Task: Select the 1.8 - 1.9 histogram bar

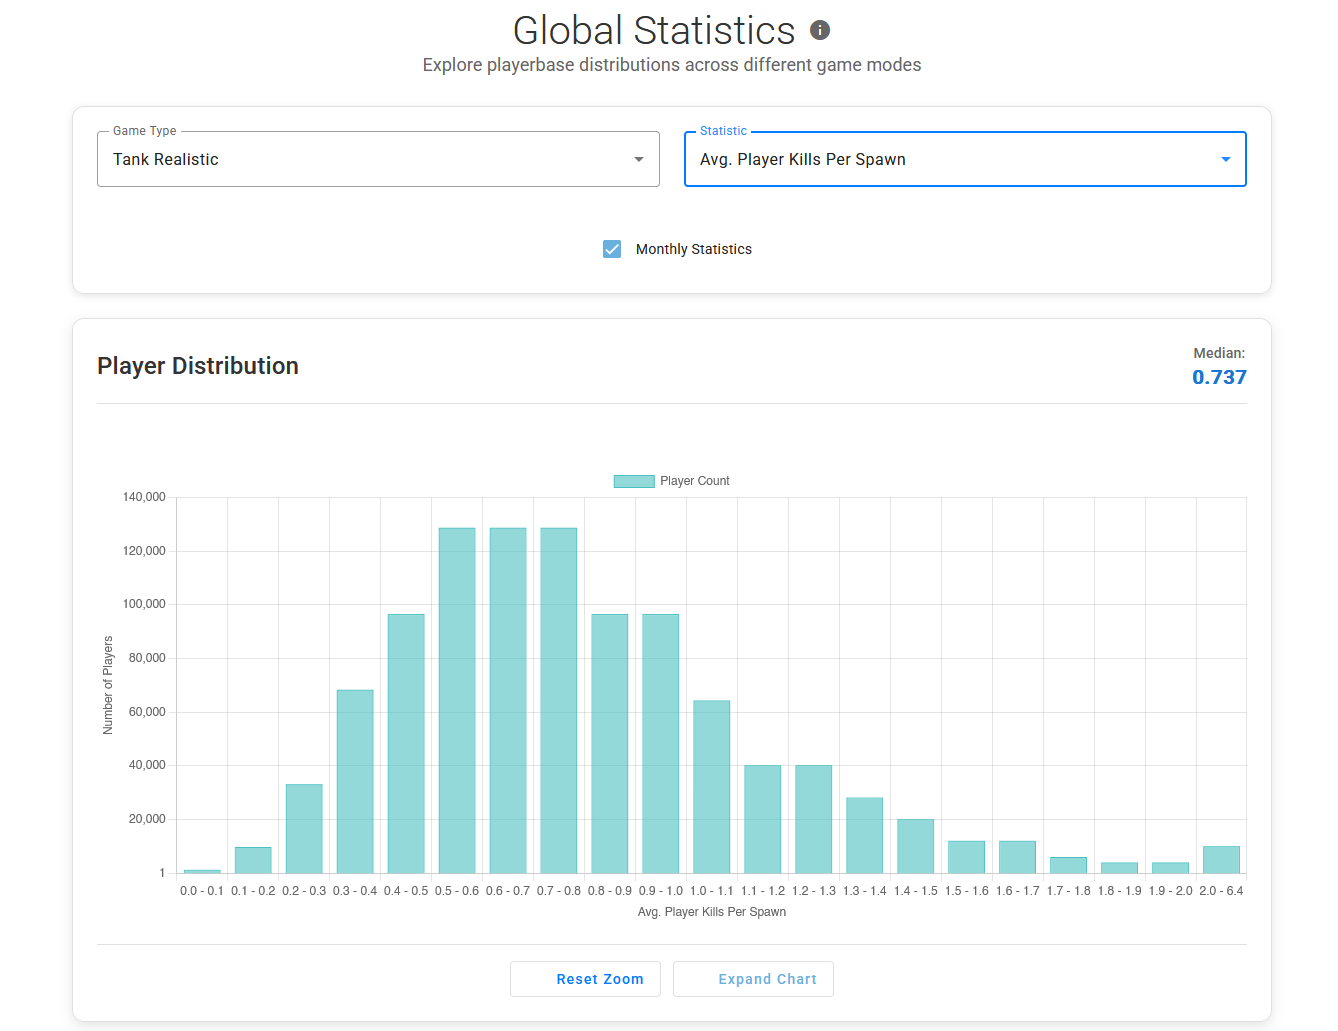Action: coord(1120,868)
